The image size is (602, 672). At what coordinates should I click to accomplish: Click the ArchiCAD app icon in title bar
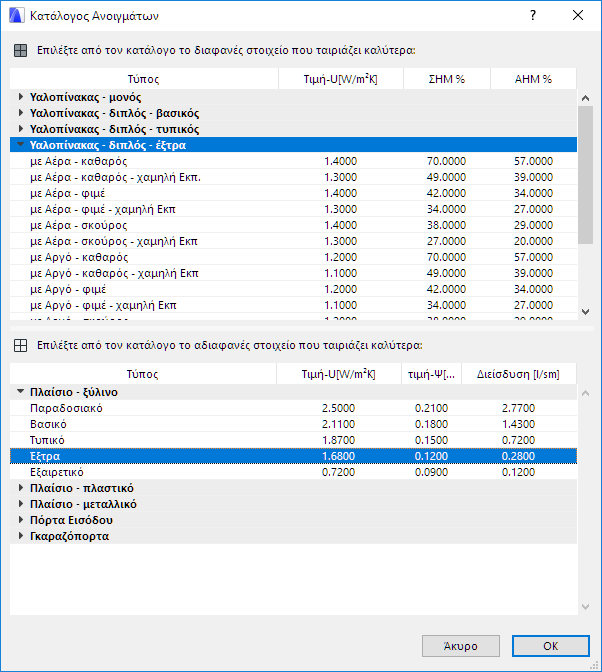pos(16,15)
